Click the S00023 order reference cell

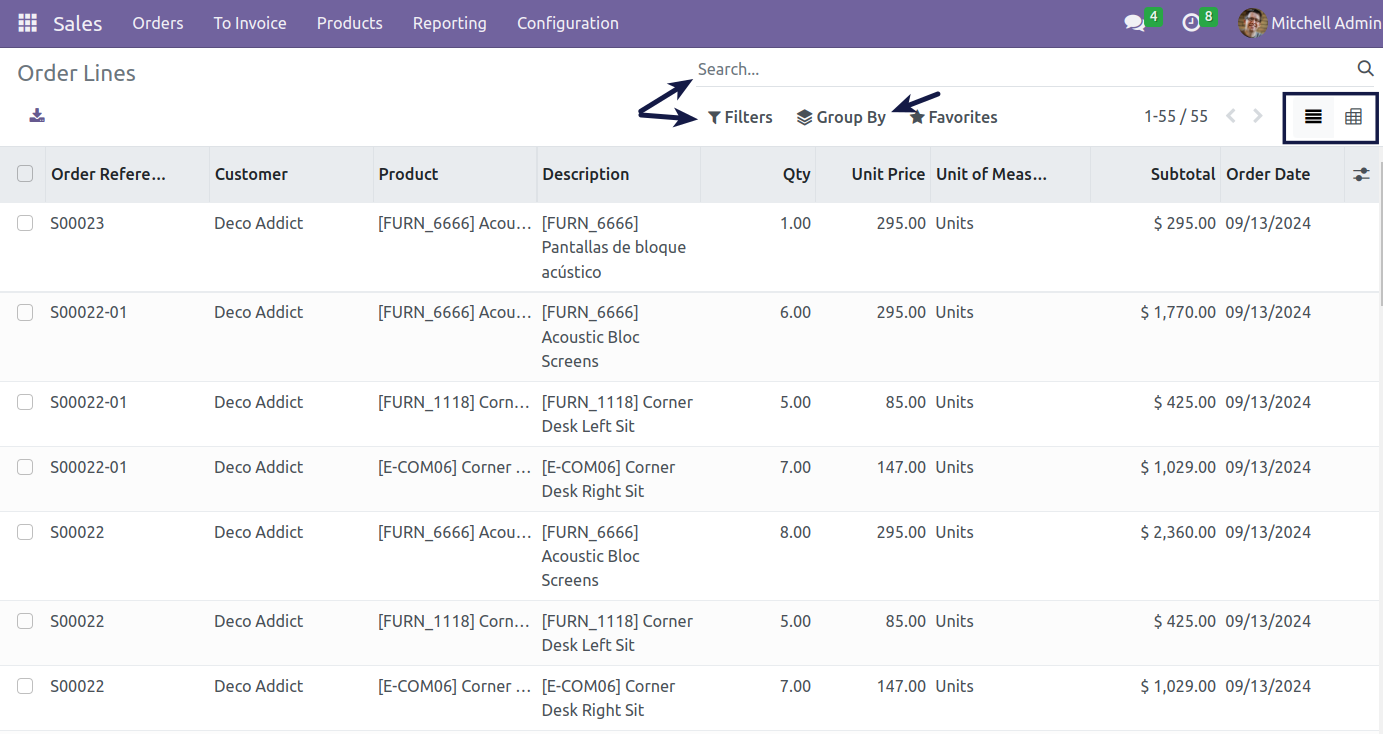click(77, 223)
